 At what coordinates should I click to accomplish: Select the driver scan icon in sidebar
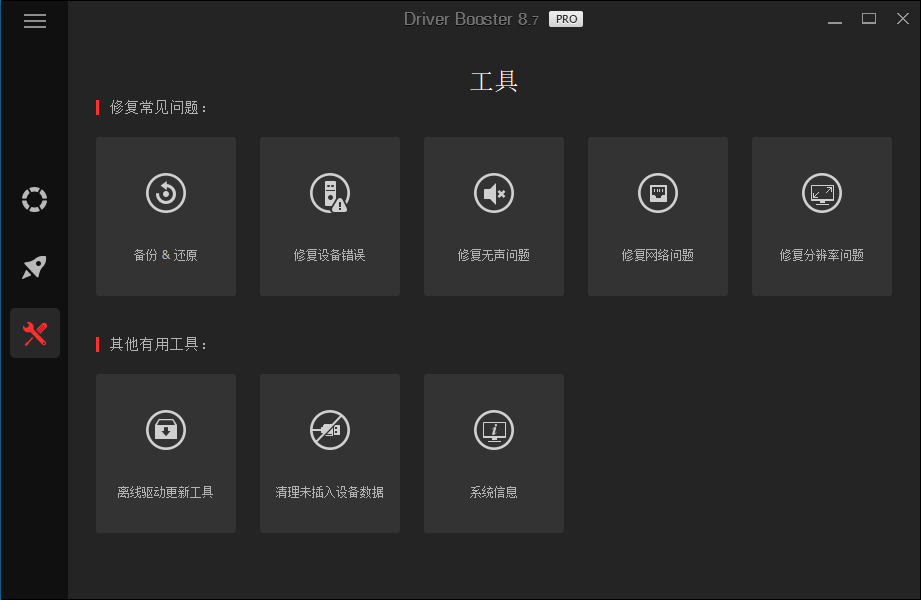tap(34, 200)
